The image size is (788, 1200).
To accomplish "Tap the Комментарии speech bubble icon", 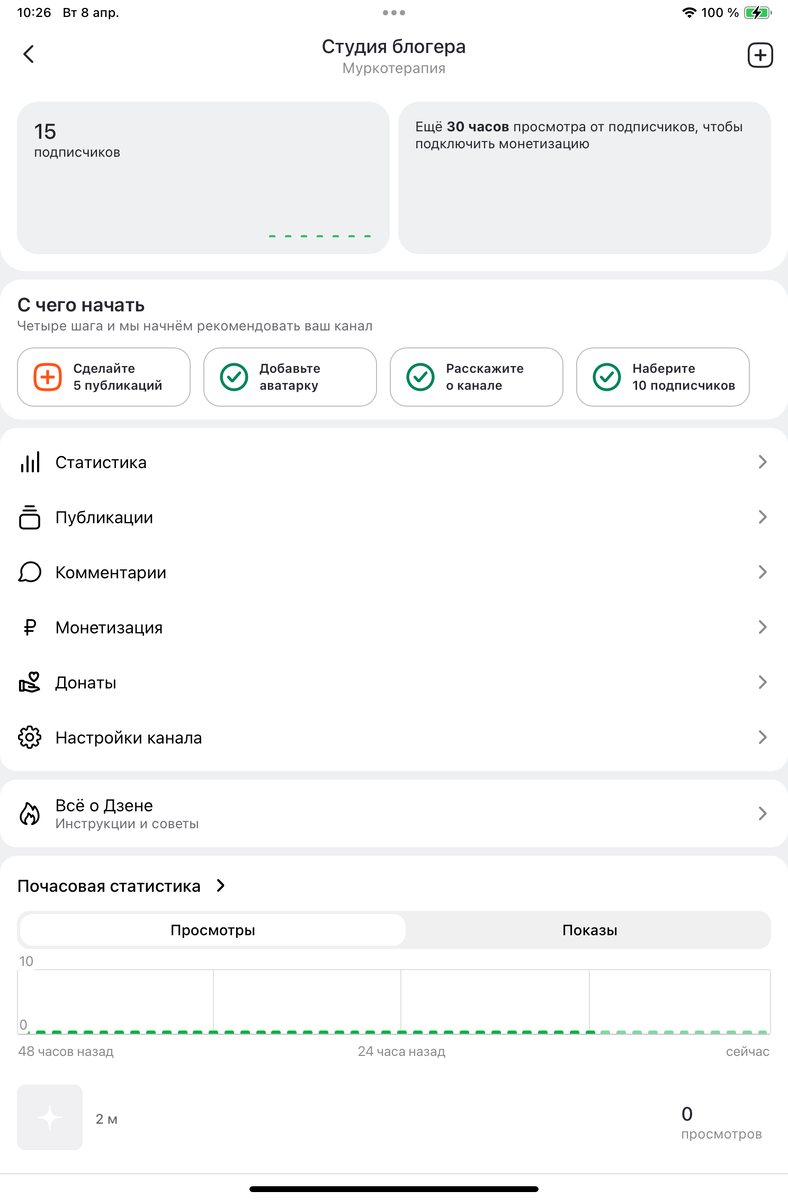I will click(x=30, y=572).
